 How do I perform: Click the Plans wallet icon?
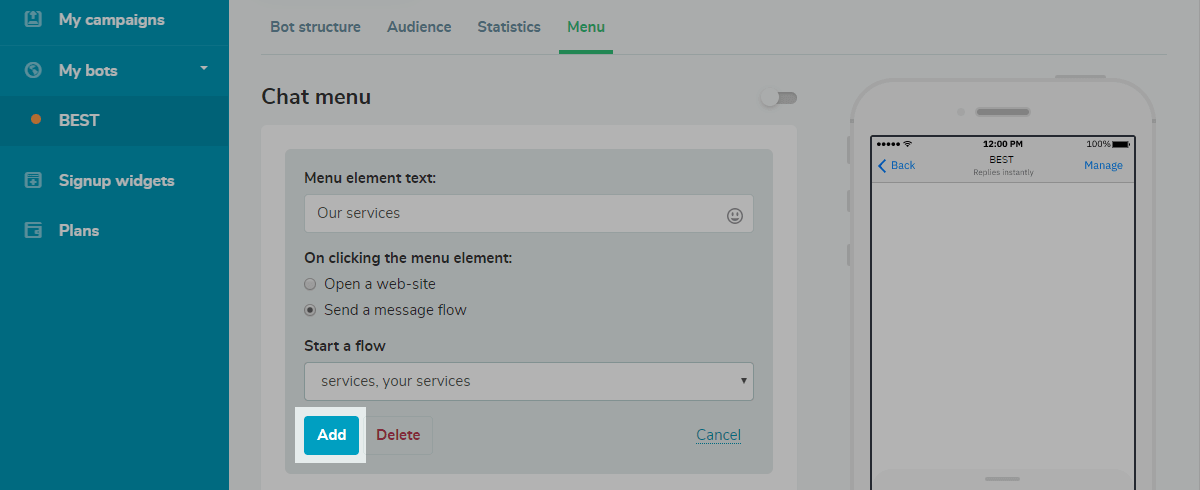pyautogui.click(x=34, y=231)
